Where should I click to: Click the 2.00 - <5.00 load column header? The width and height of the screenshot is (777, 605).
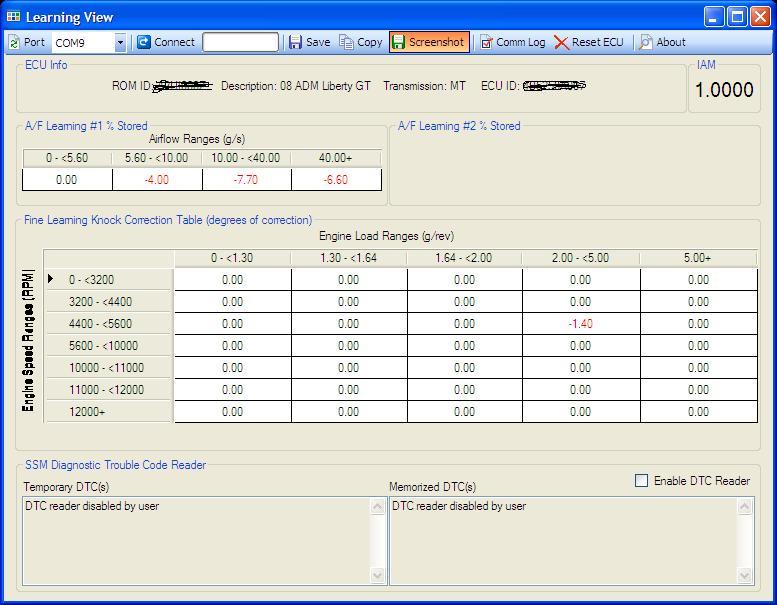pyautogui.click(x=580, y=258)
